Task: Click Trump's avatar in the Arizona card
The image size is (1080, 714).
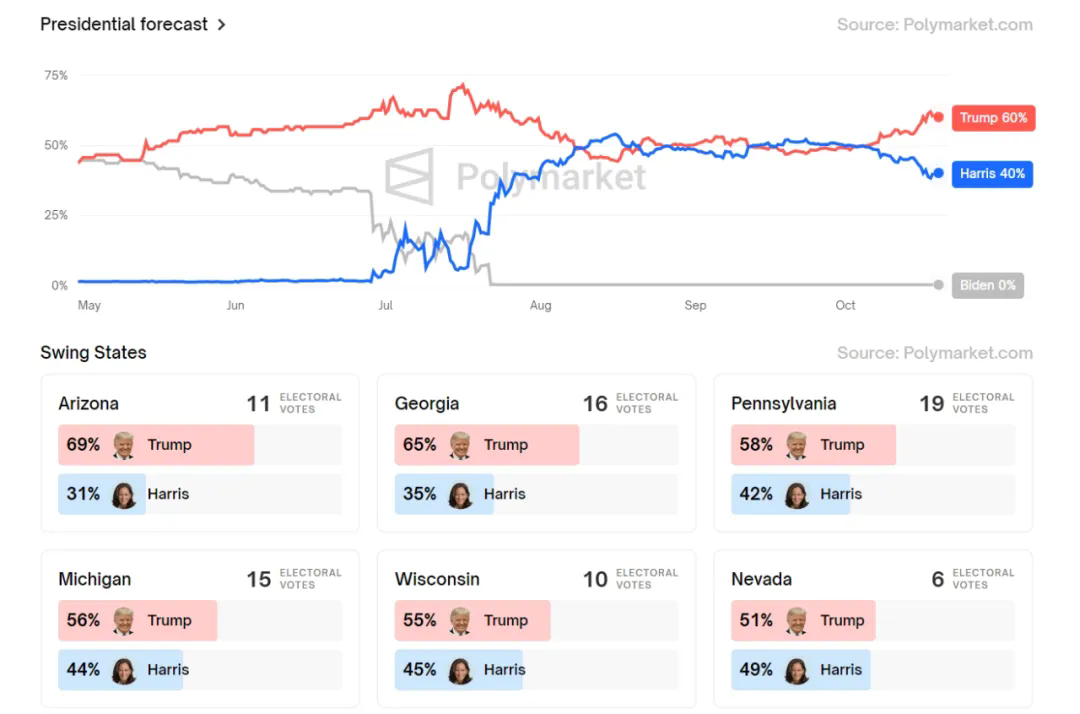Action: coord(124,445)
